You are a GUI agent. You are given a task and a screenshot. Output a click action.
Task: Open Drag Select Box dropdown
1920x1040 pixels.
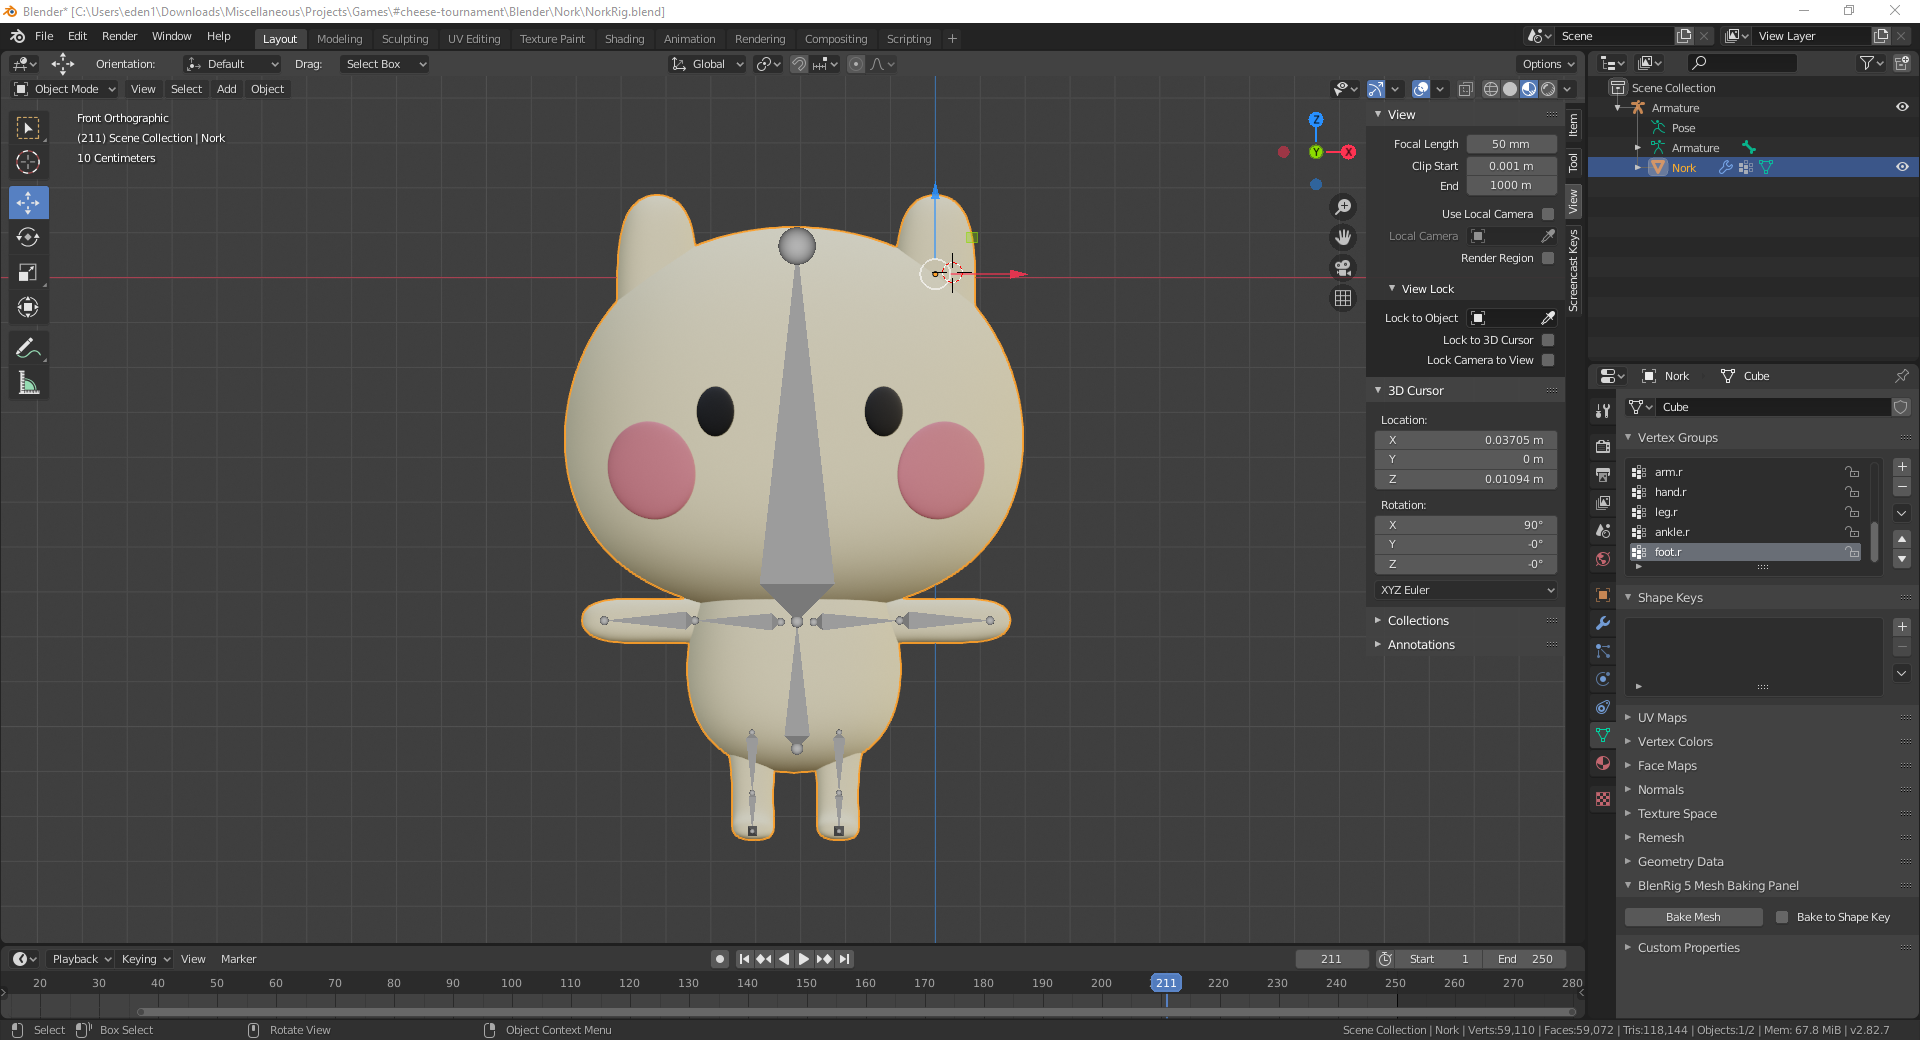[x=384, y=64]
